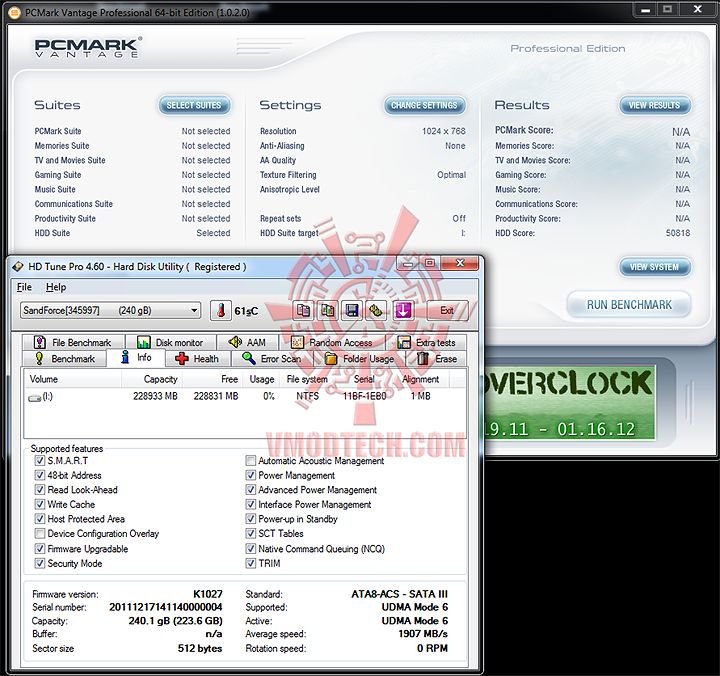Minimize the PCMark Vantage window
Screen dimensions: 720x676
coord(646,10)
